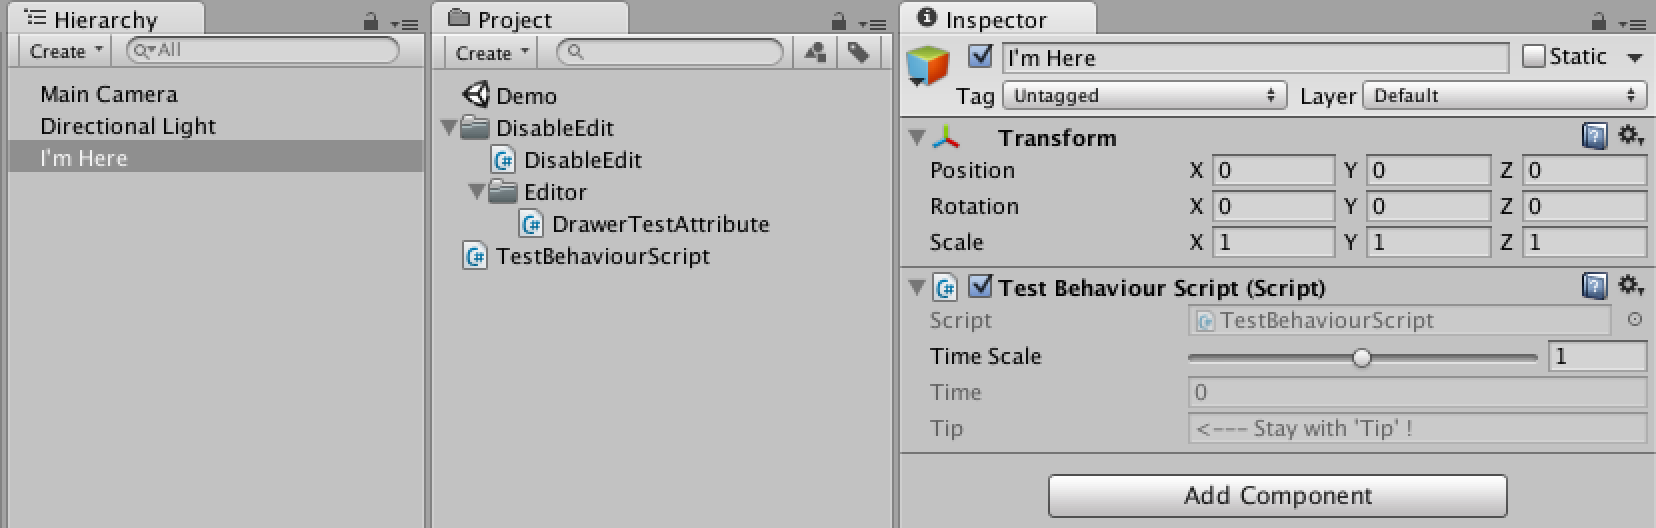Open Transform component gear settings menu

(1631, 136)
